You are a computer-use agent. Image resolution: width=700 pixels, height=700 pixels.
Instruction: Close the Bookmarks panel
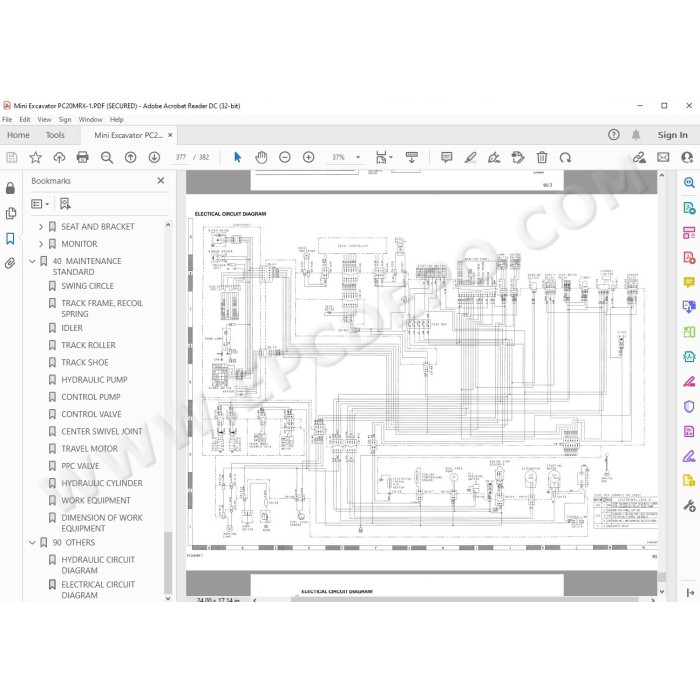[x=161, y=180]
